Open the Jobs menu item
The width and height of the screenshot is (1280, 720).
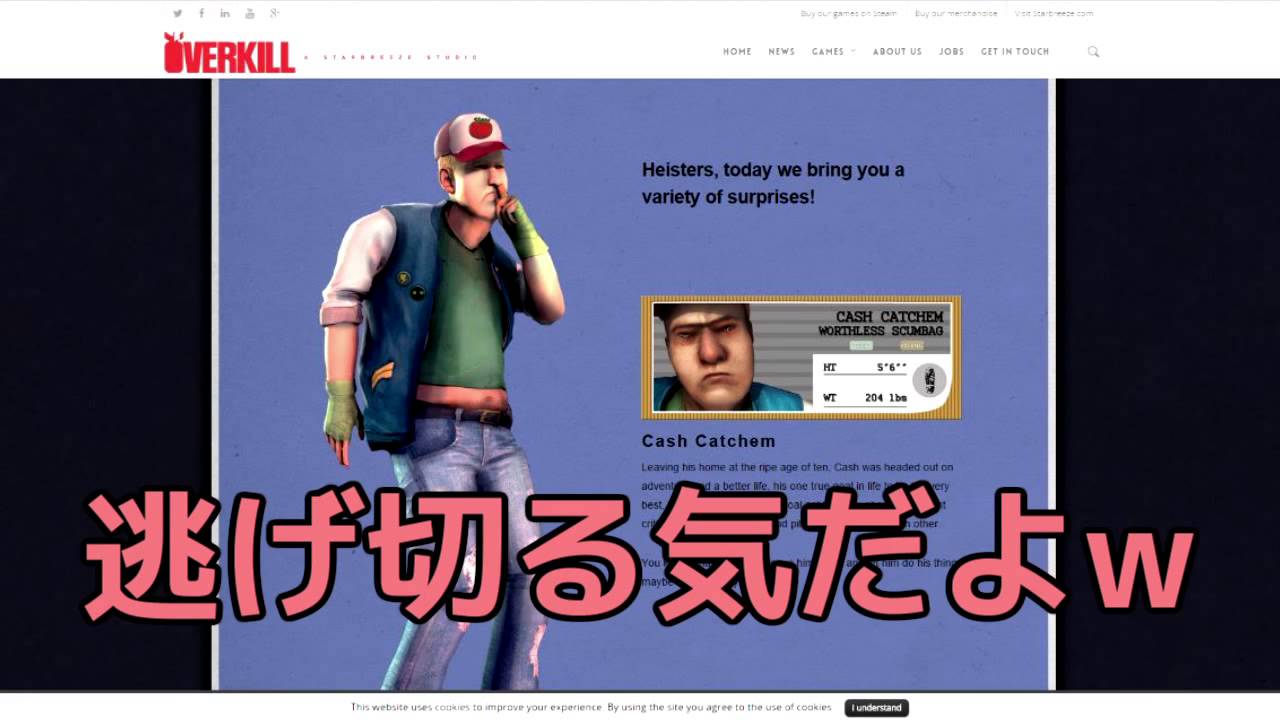951,52
